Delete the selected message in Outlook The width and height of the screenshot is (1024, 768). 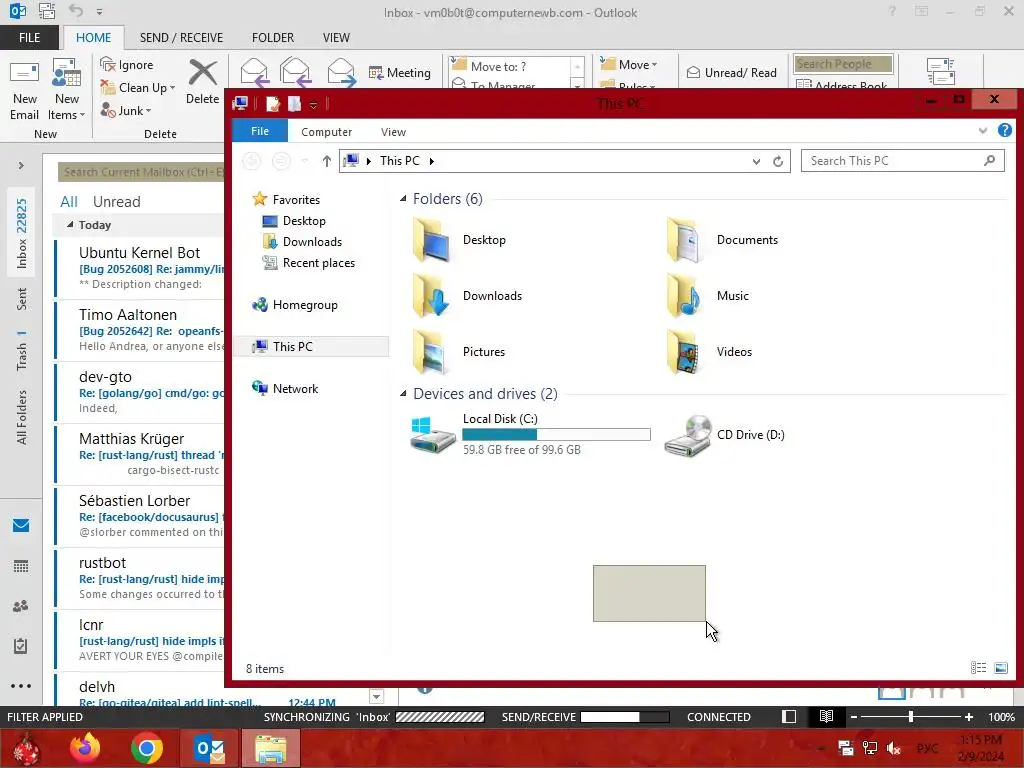(202, 82)
